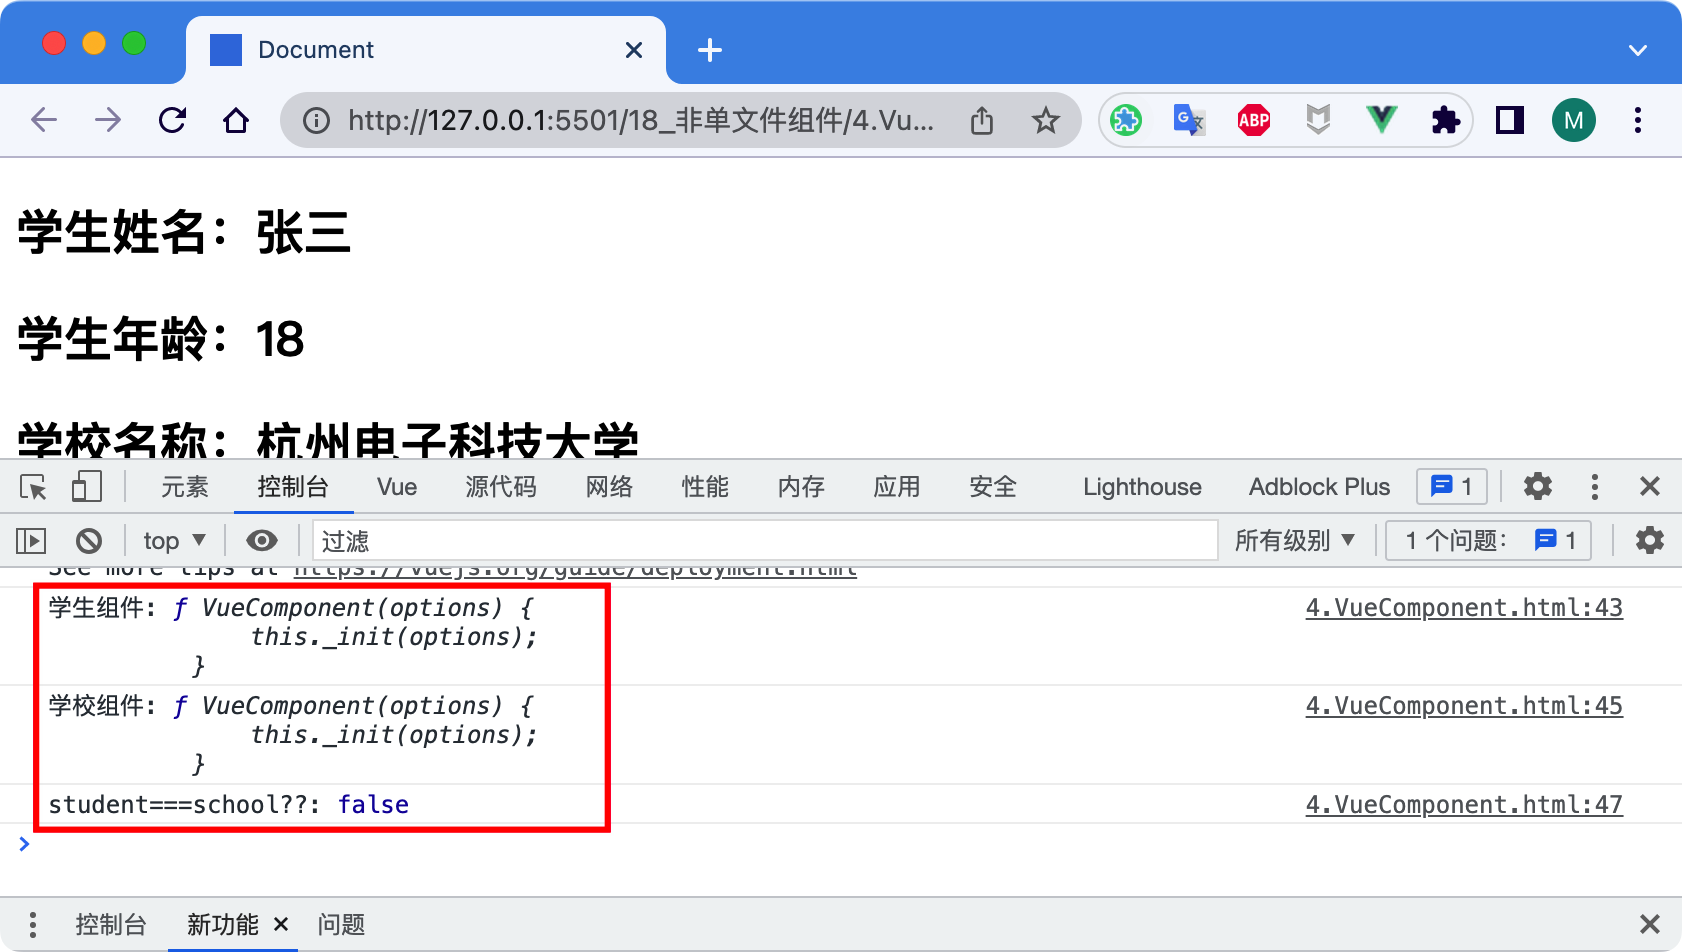Open the green puzzle extension icon
The height and width of the screenshot is (952, 1682).
pos(1126,121)
